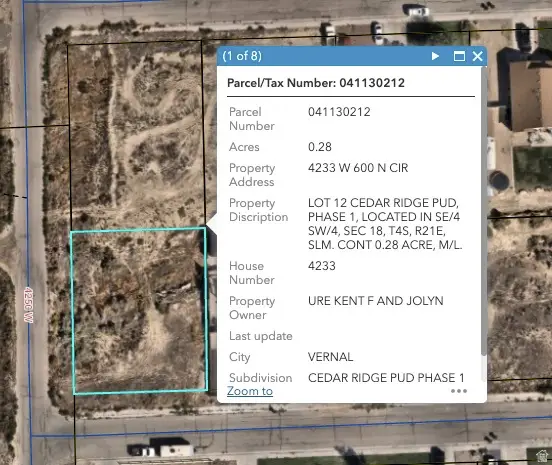This screenshot has width=552, height=465.
Task: Click the Acres field label
Action: pyautogui.click(x=244, y=146)
